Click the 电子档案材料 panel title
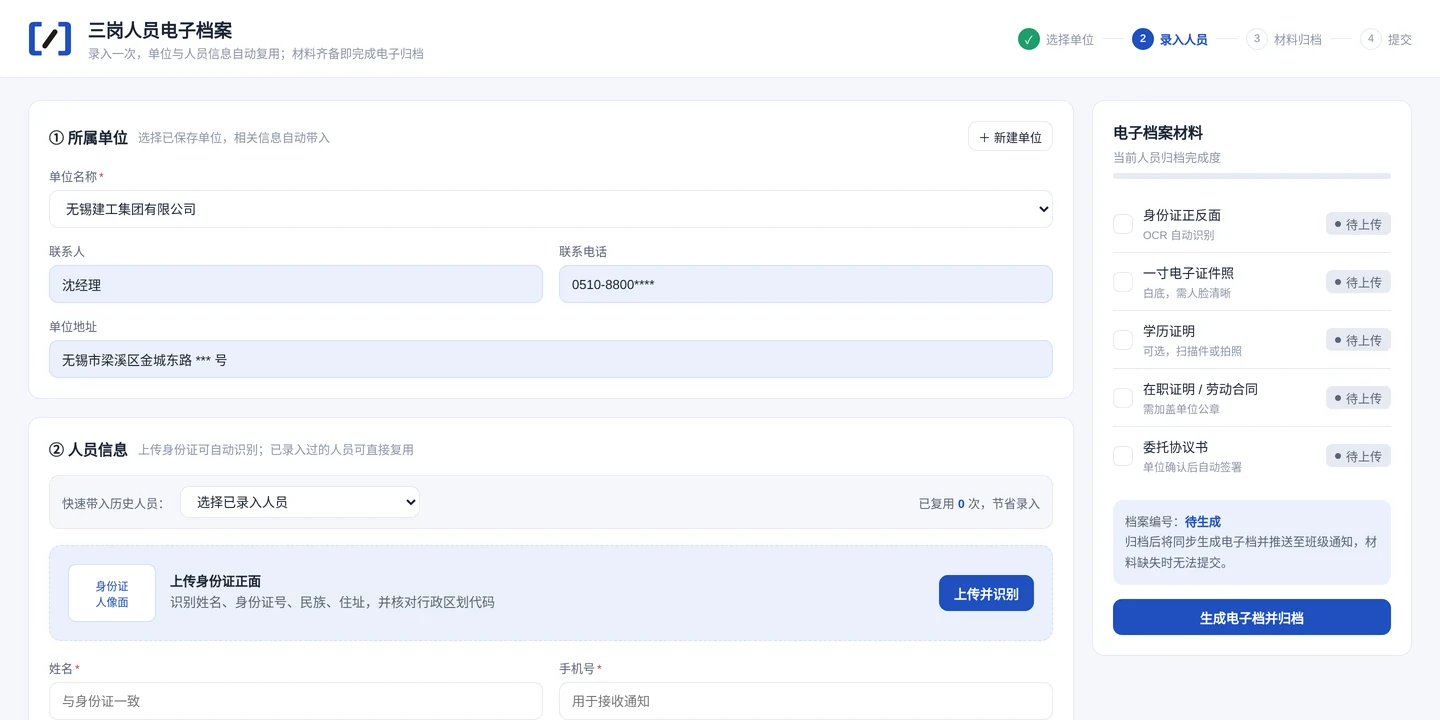The width and height of the screenshot is (1440, 720). (x=1158, y=132)
